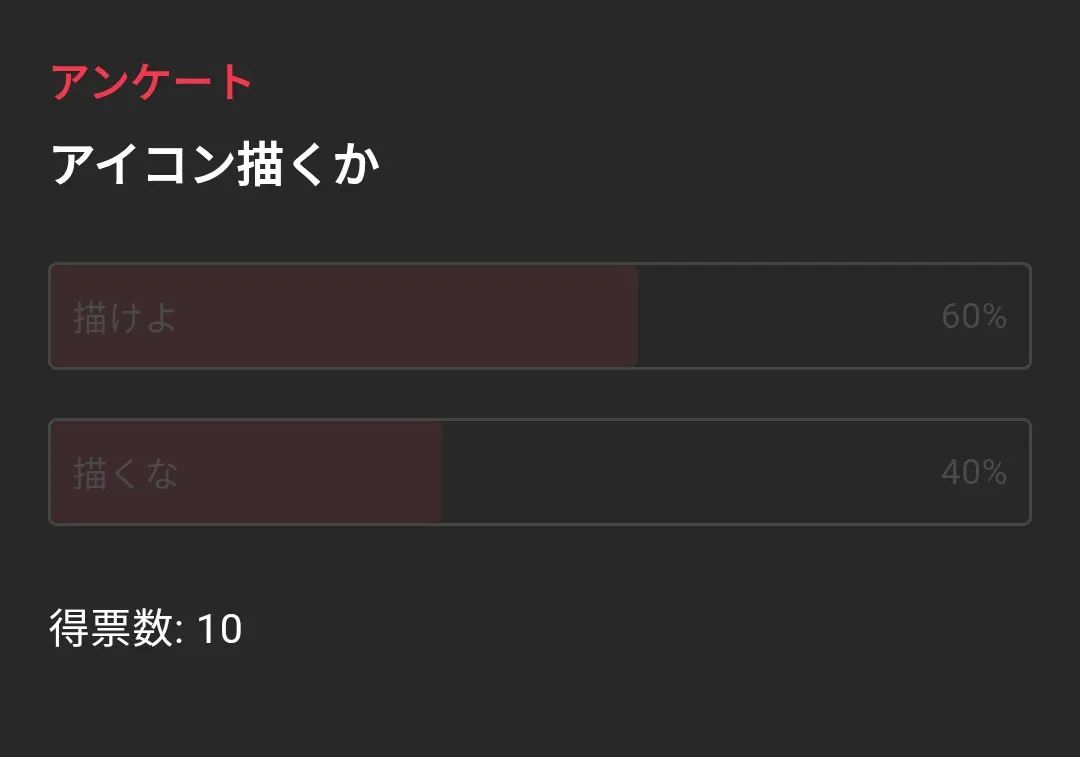Image resolution: width=1080 pixels, height=757 pixels.
Task: Select the 描けよ poll option
Action: pyautogui.click(x=540, y=316)
